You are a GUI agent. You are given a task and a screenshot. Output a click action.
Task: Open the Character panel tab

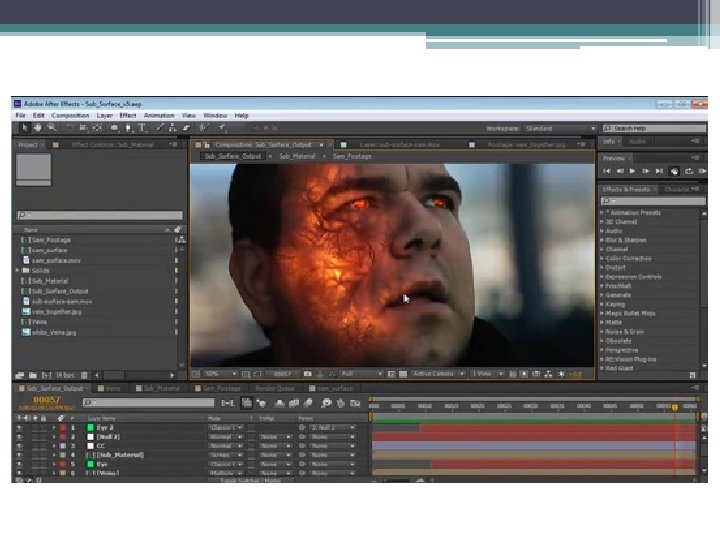[676, 189]
